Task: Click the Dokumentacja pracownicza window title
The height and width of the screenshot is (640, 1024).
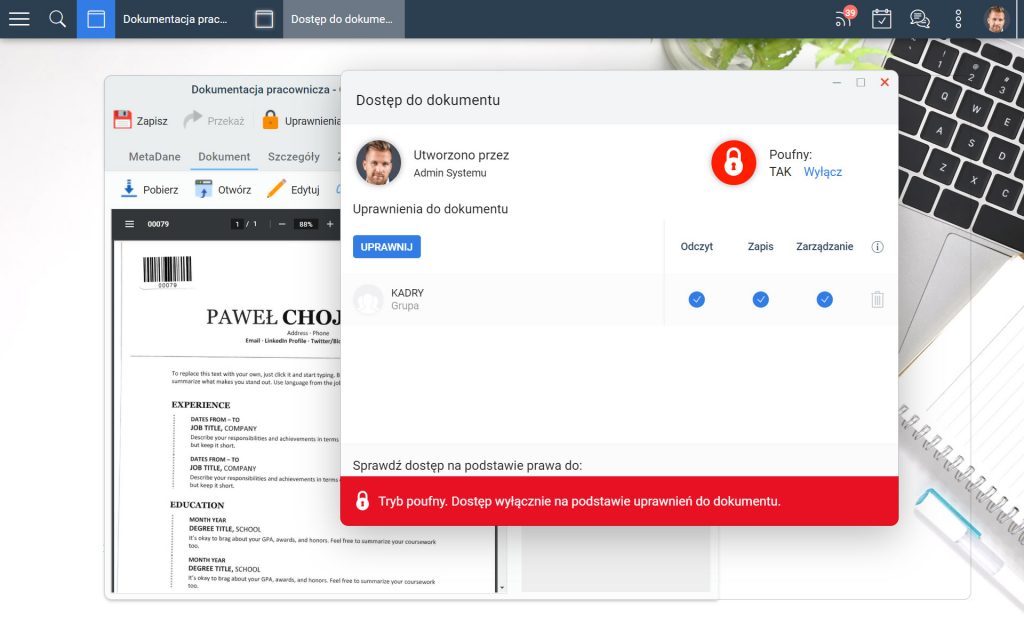Action: click(264, 89)
